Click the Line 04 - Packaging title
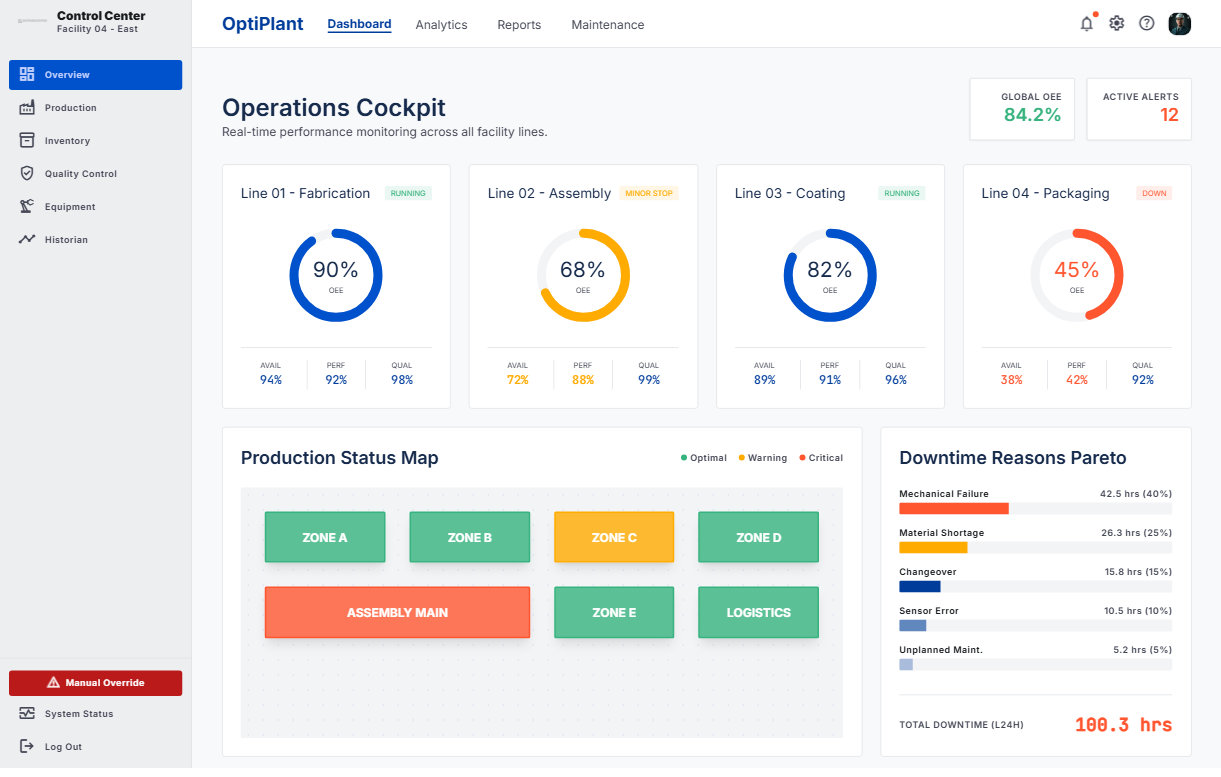 point(1045,193)
